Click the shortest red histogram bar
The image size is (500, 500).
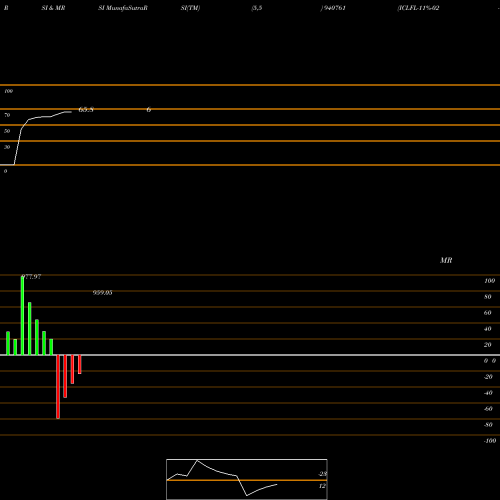(80, 364)
